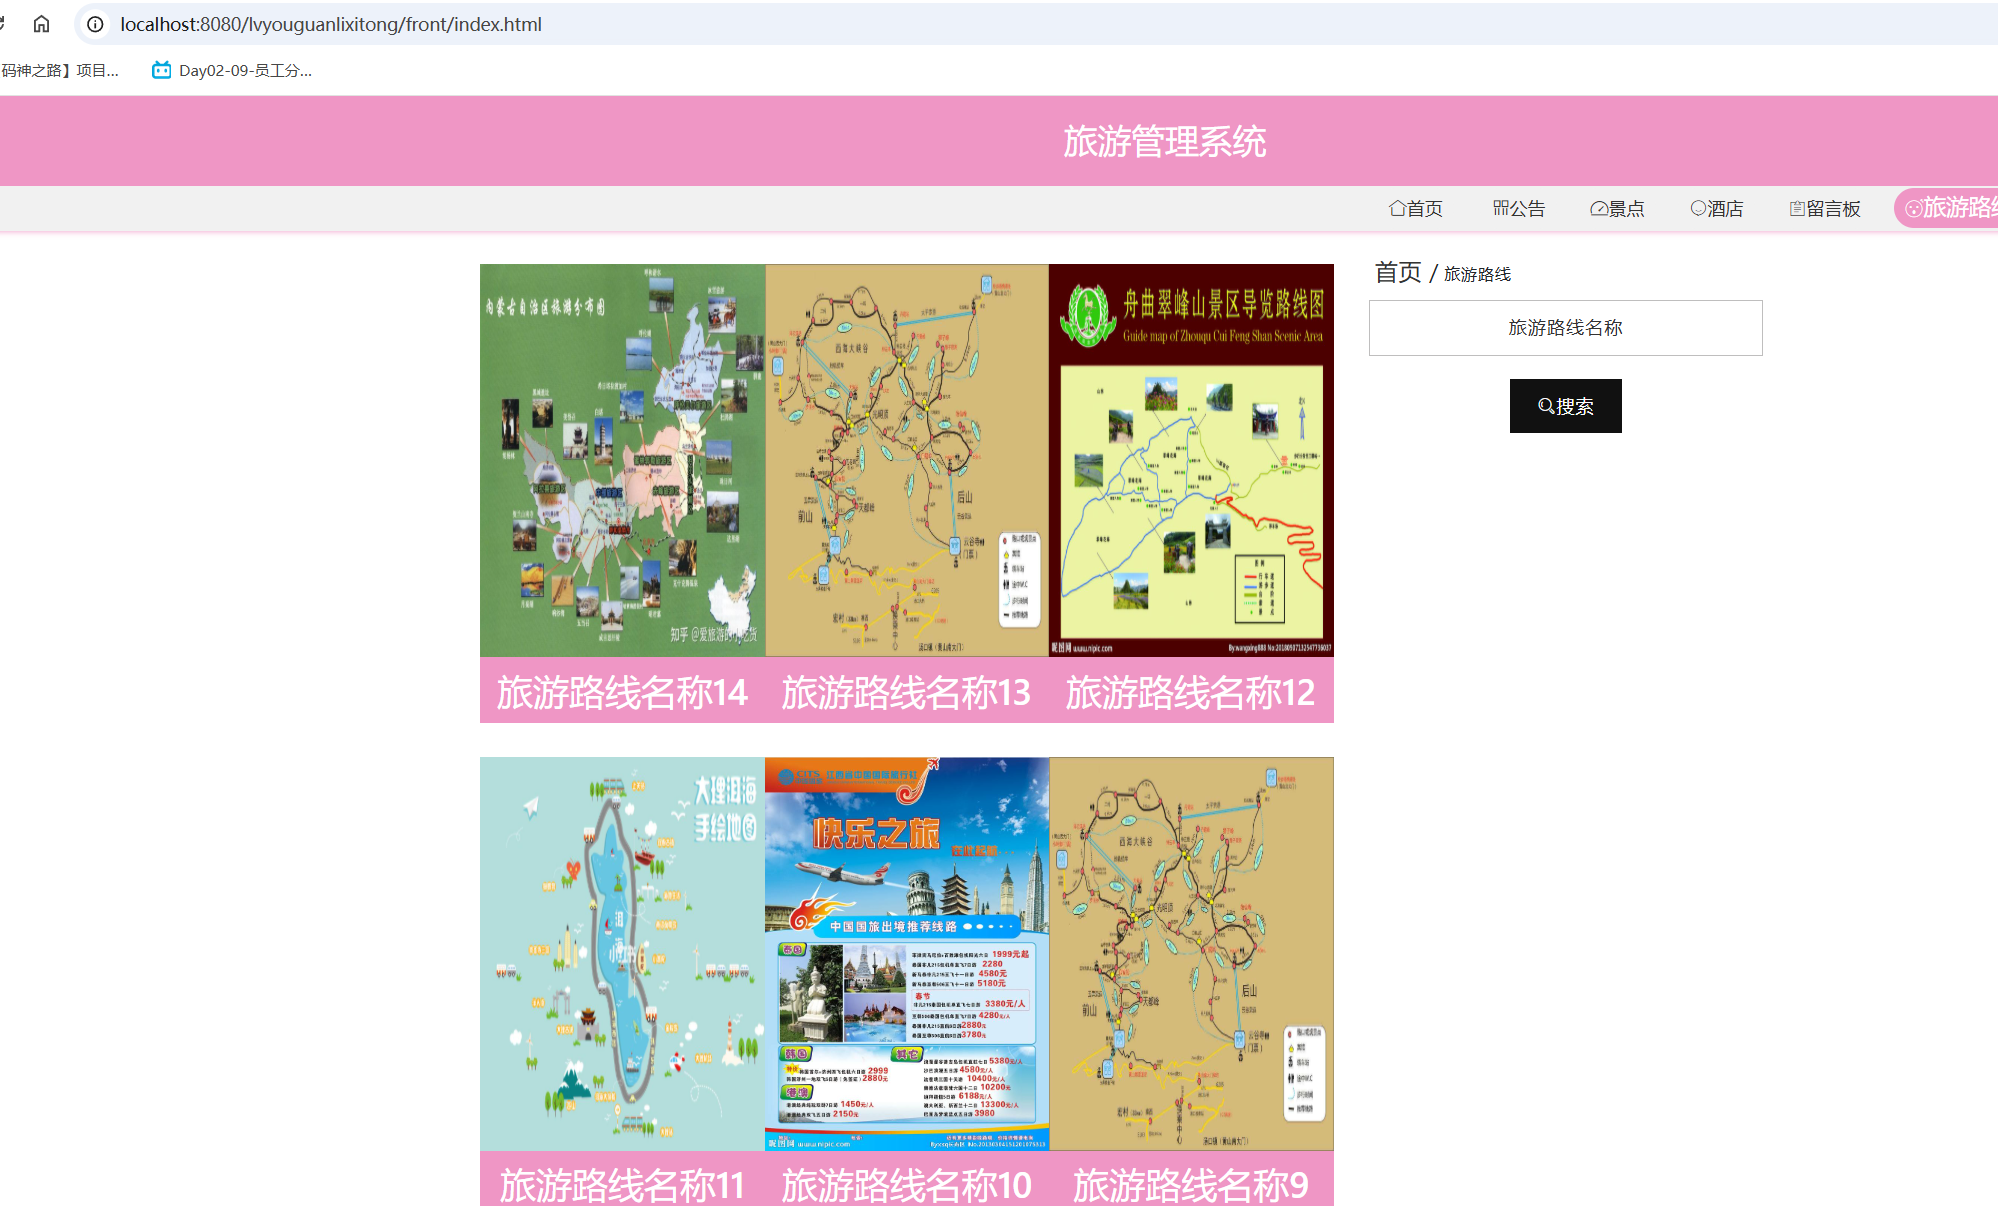Image resolution: width=1998 pixels, height=1206 pixels.
Task: Click the 旅游路线名称12 title label
Action: click(x=1190, y=692)
